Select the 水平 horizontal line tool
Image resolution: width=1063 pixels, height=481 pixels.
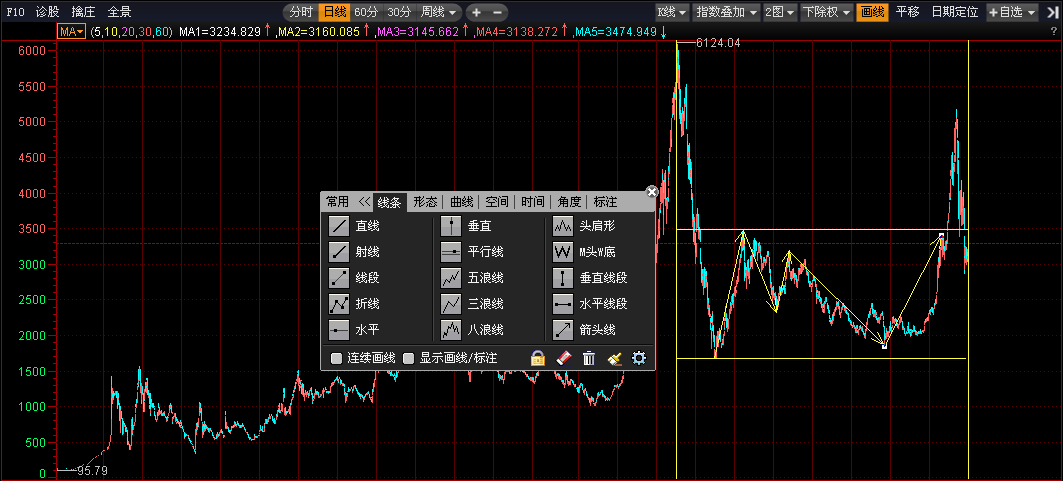(354, 330)
